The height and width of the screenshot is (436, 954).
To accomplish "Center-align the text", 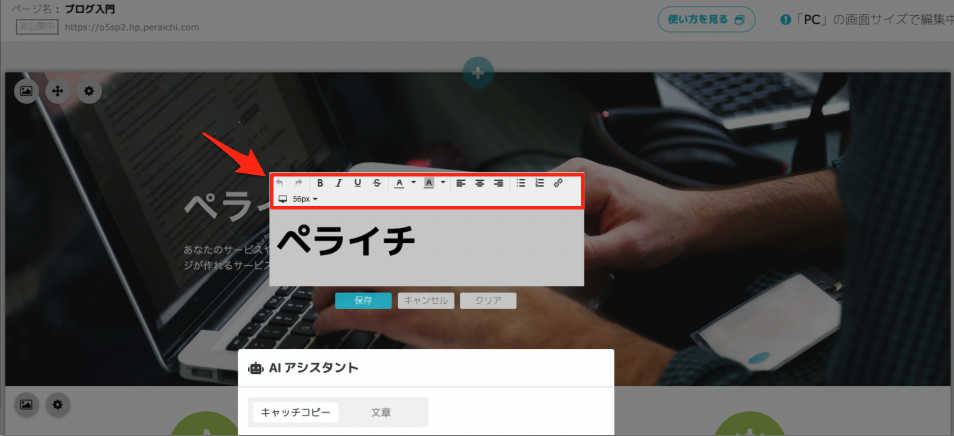I will pyautogui.click(x=480, y=183).
